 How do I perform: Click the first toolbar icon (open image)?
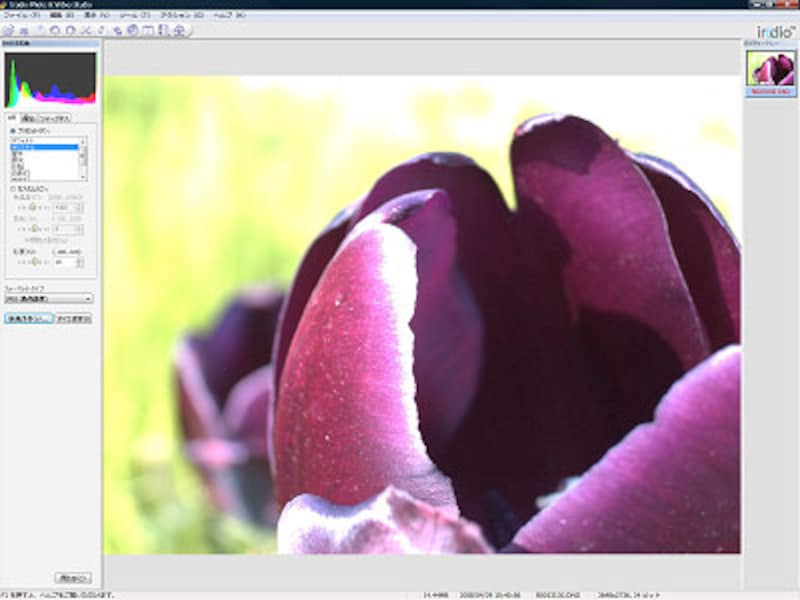point(9,31)
